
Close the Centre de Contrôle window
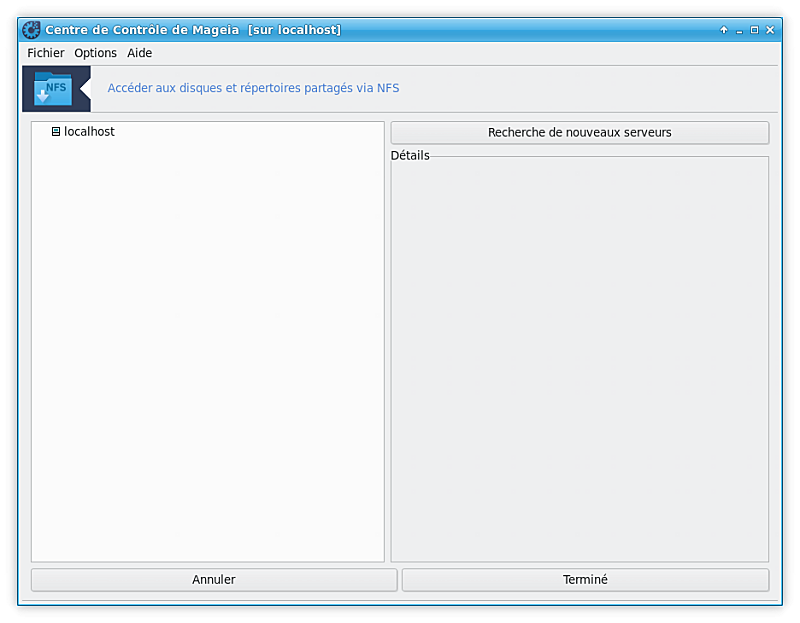[770, 30]
